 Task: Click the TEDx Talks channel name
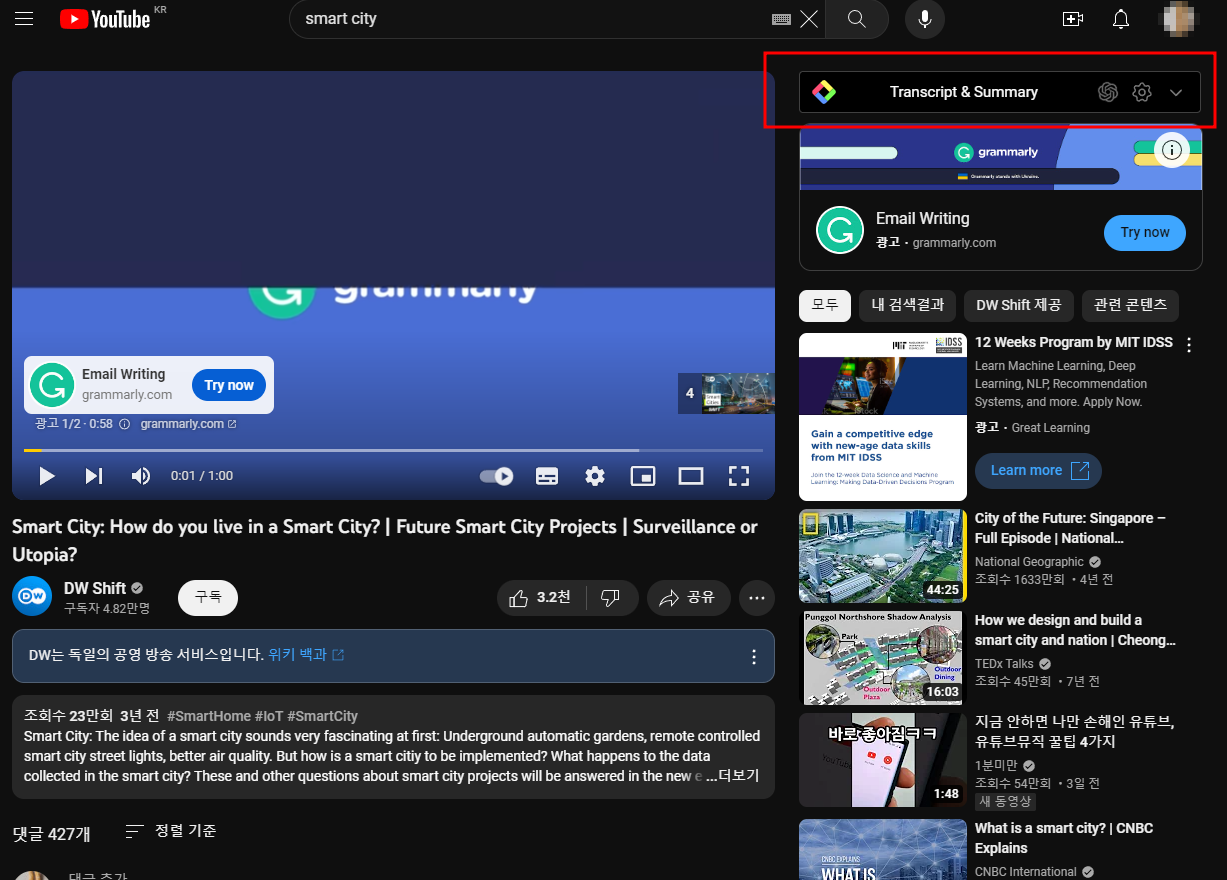pyautogui.click(x=1004, y=664)
